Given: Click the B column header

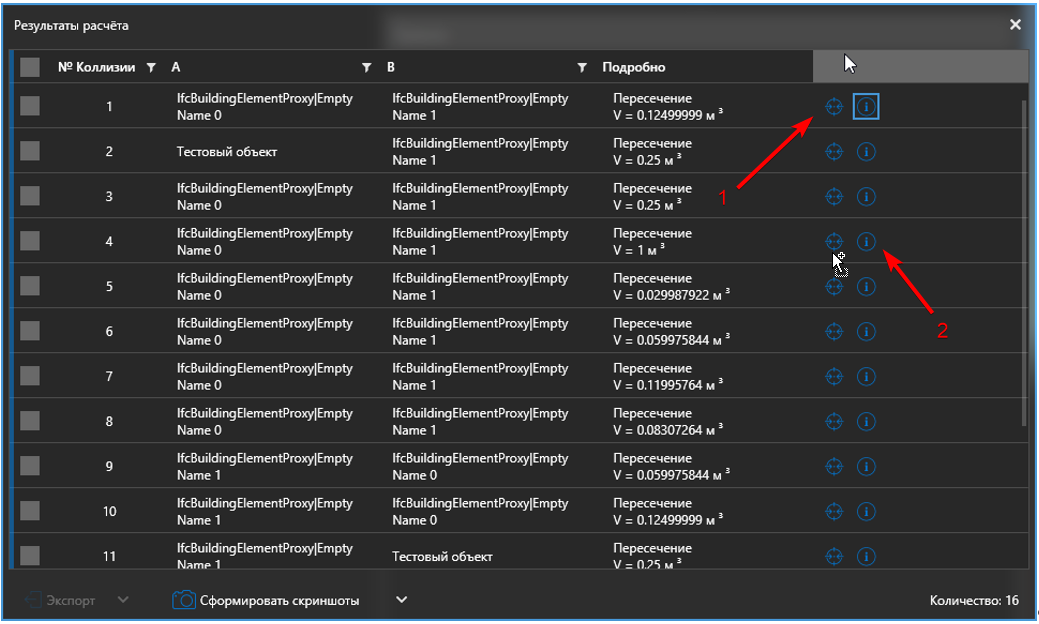Looking at the screenshot, I should tap(391, 68).
